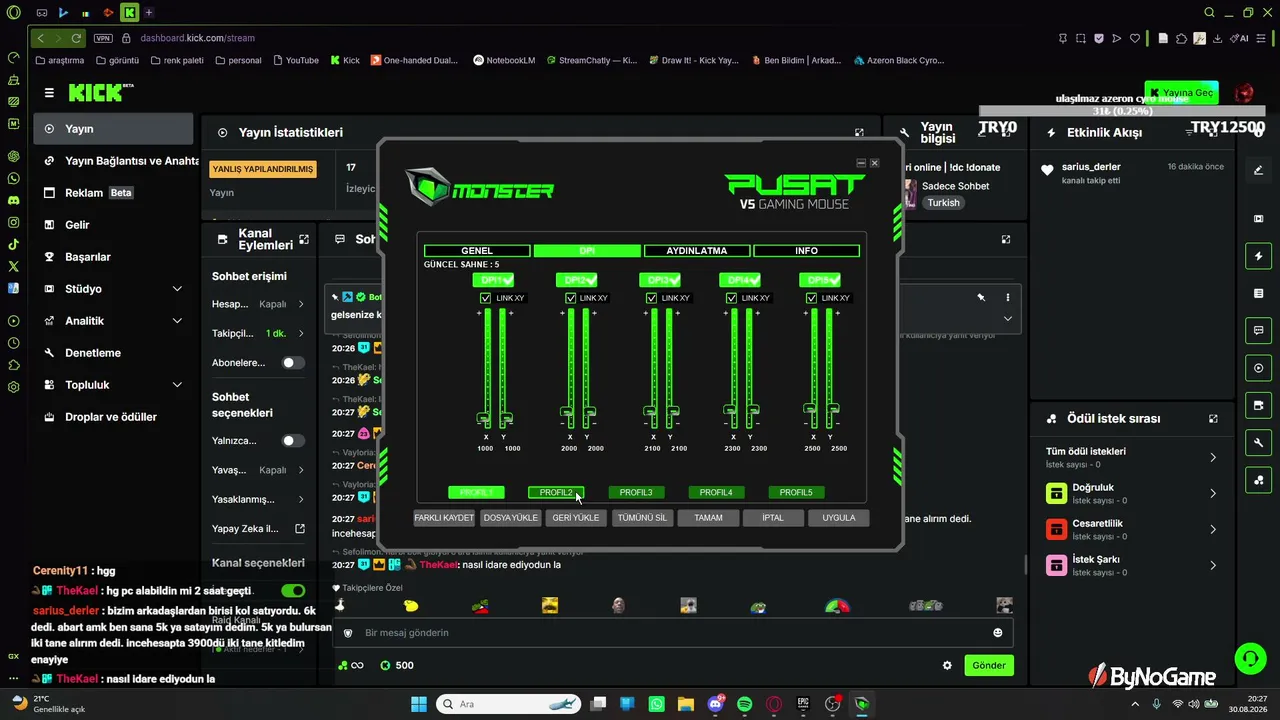Open expanded chat panel fullscreen icon
The width and height of the screenshot is (1280, 720).
coord(1006,240)
